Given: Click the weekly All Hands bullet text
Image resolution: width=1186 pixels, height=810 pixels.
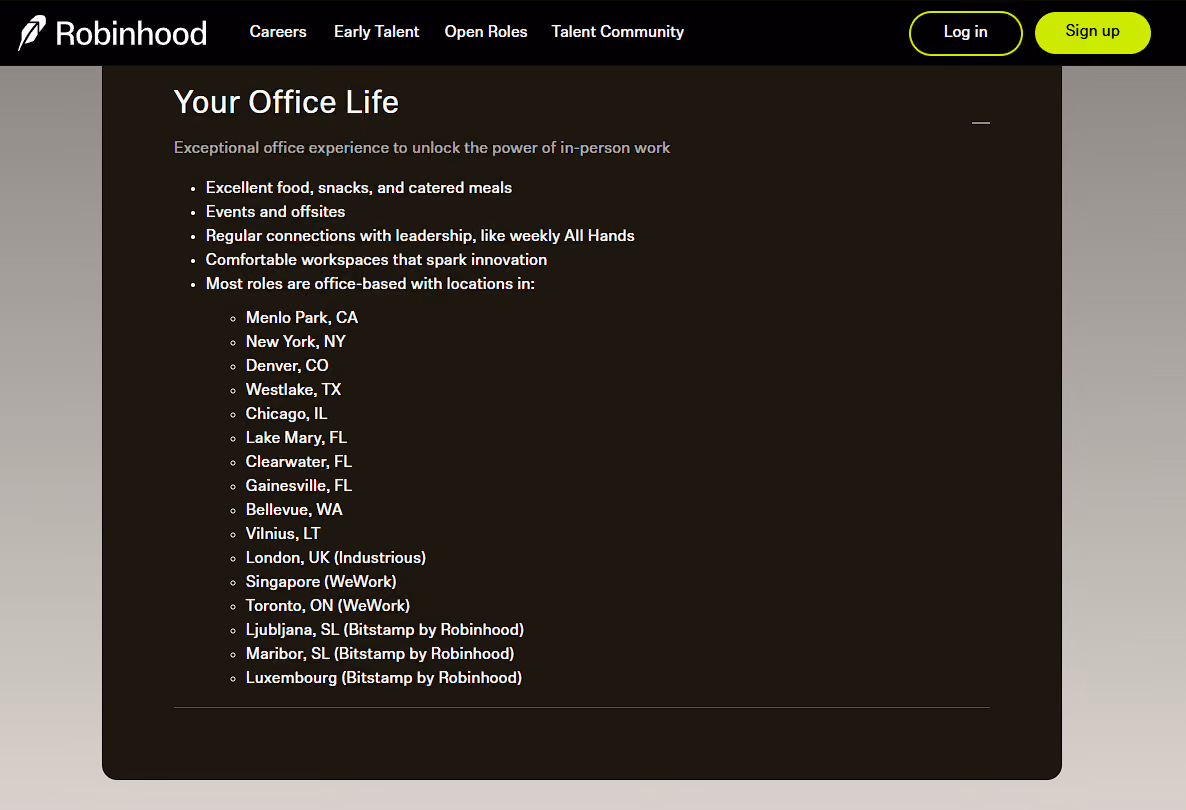Looking at the screenshot, I should [x=420, y=236].
